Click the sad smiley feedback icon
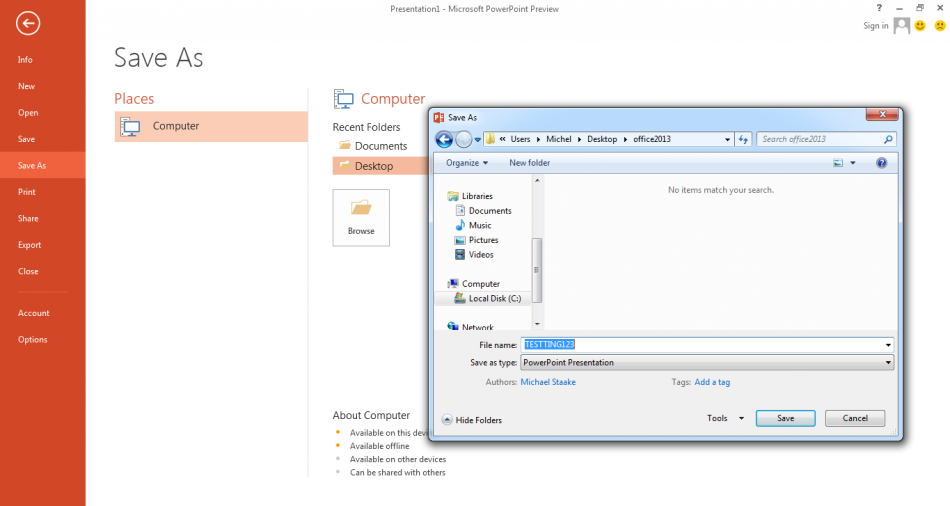Screen dimensions: 950x506 940,25
